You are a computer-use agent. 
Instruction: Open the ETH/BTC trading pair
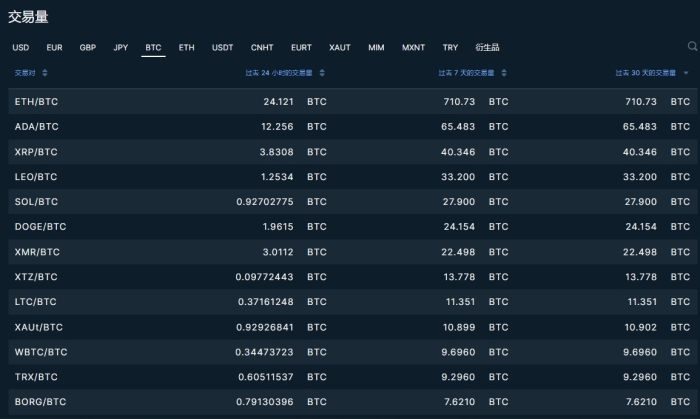tap(36, 102)
